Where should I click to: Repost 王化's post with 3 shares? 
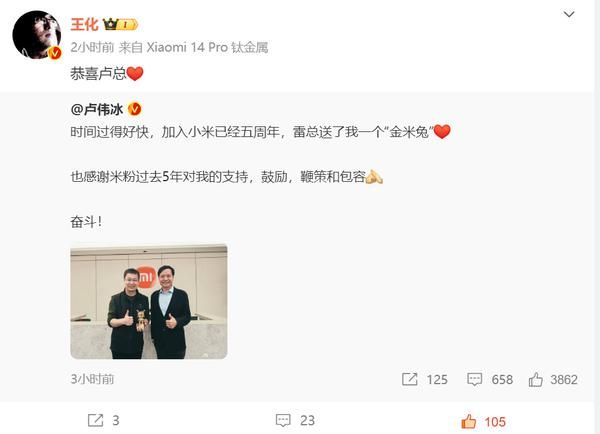point(104,420)
